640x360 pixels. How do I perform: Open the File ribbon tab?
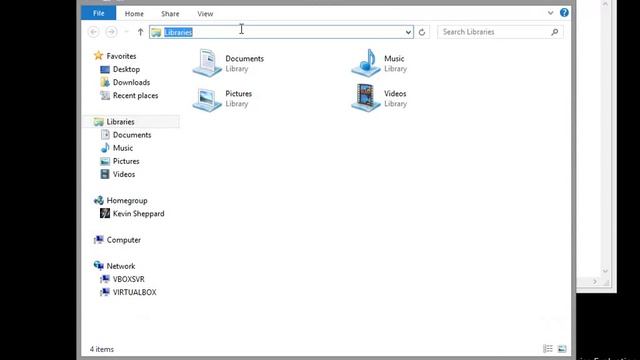click(98, 13)
